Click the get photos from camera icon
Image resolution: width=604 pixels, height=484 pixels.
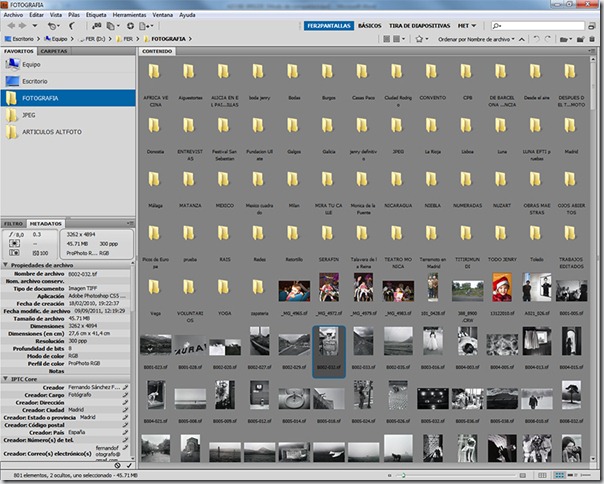point(97,26)
